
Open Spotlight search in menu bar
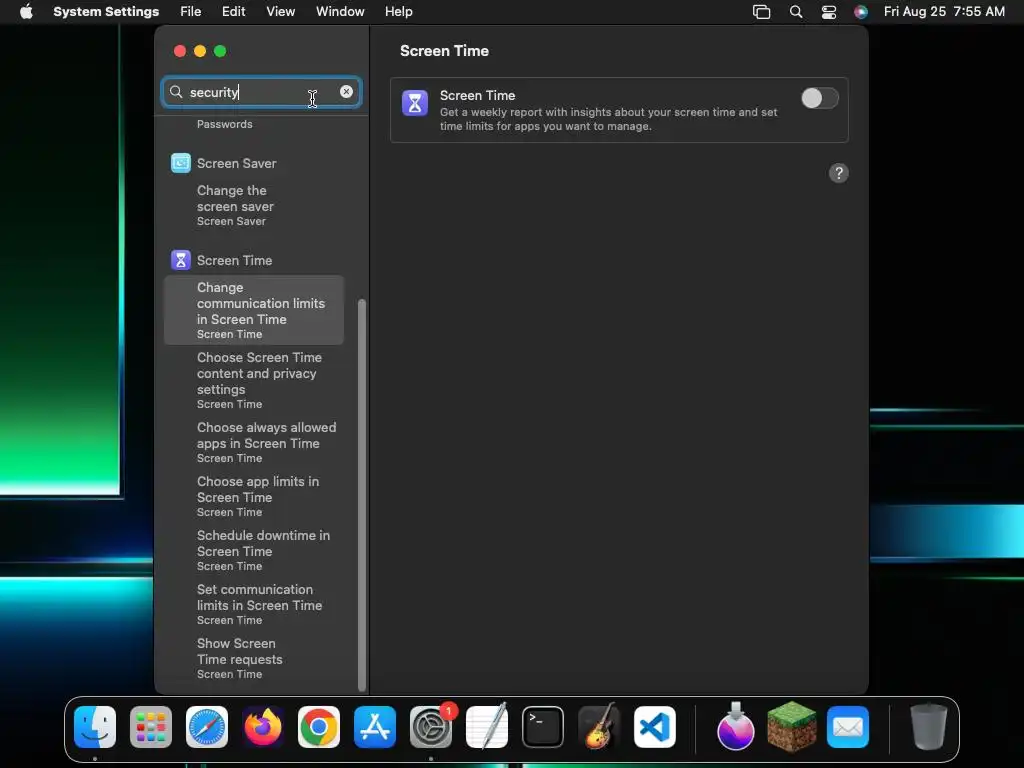coord(795,12)
